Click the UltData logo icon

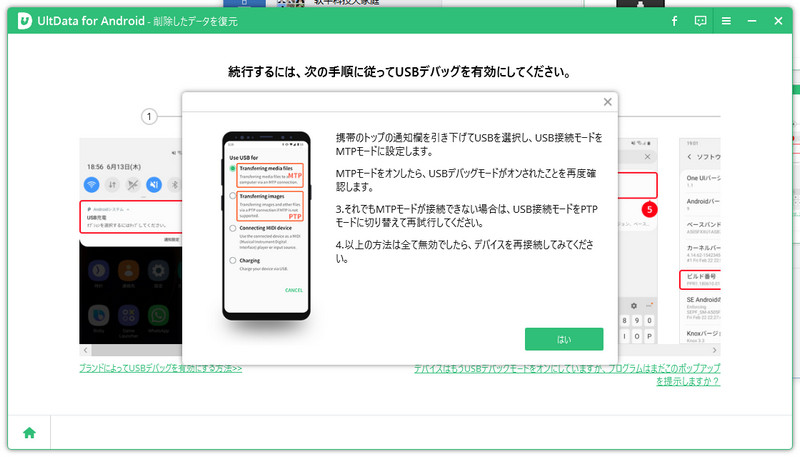coord(24,21)
